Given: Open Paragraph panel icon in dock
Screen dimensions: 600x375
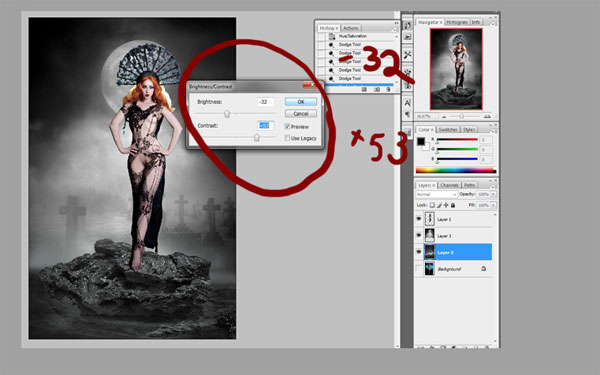Looking at the screenshot, I should [x=408, y=114].
